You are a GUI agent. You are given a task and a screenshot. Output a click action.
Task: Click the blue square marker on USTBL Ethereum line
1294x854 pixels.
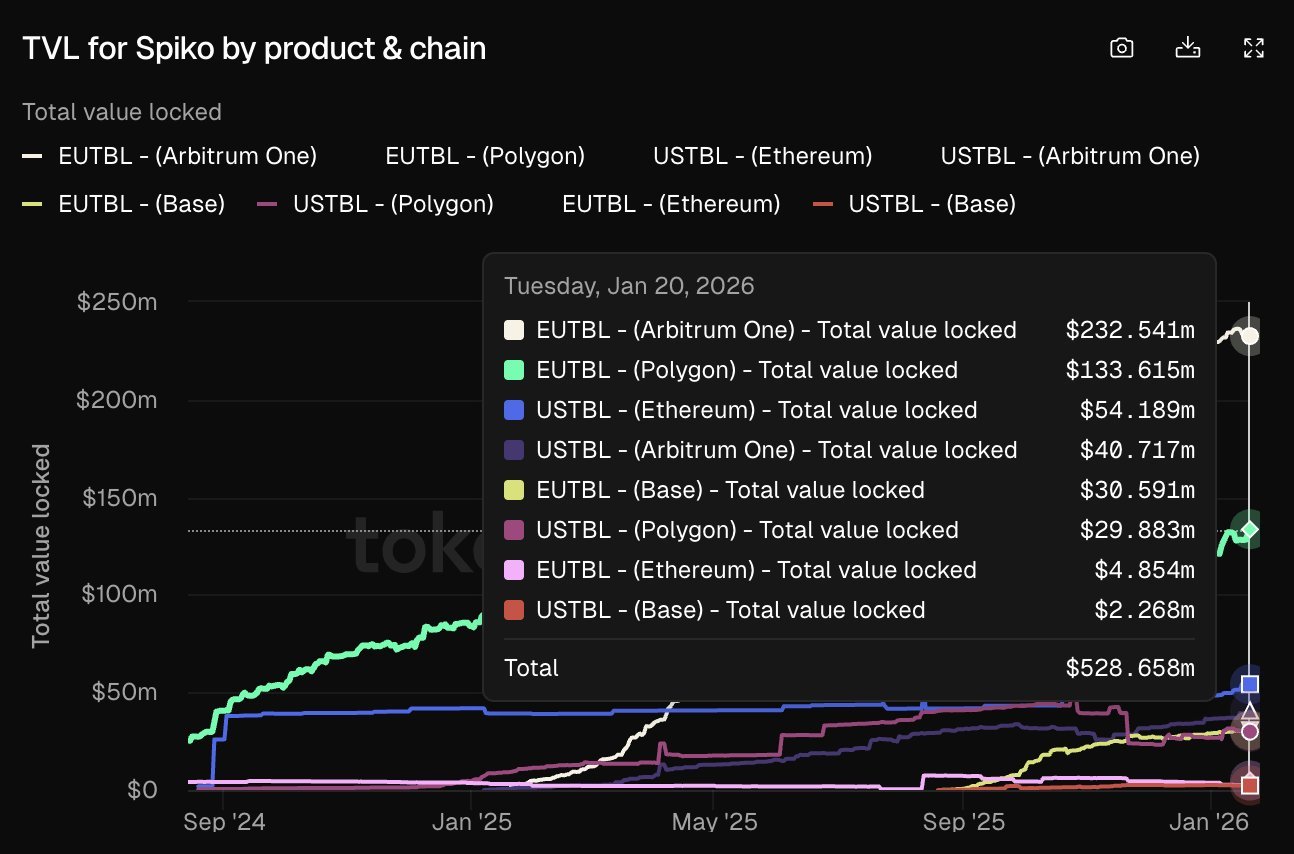(x=1249, y=684)
